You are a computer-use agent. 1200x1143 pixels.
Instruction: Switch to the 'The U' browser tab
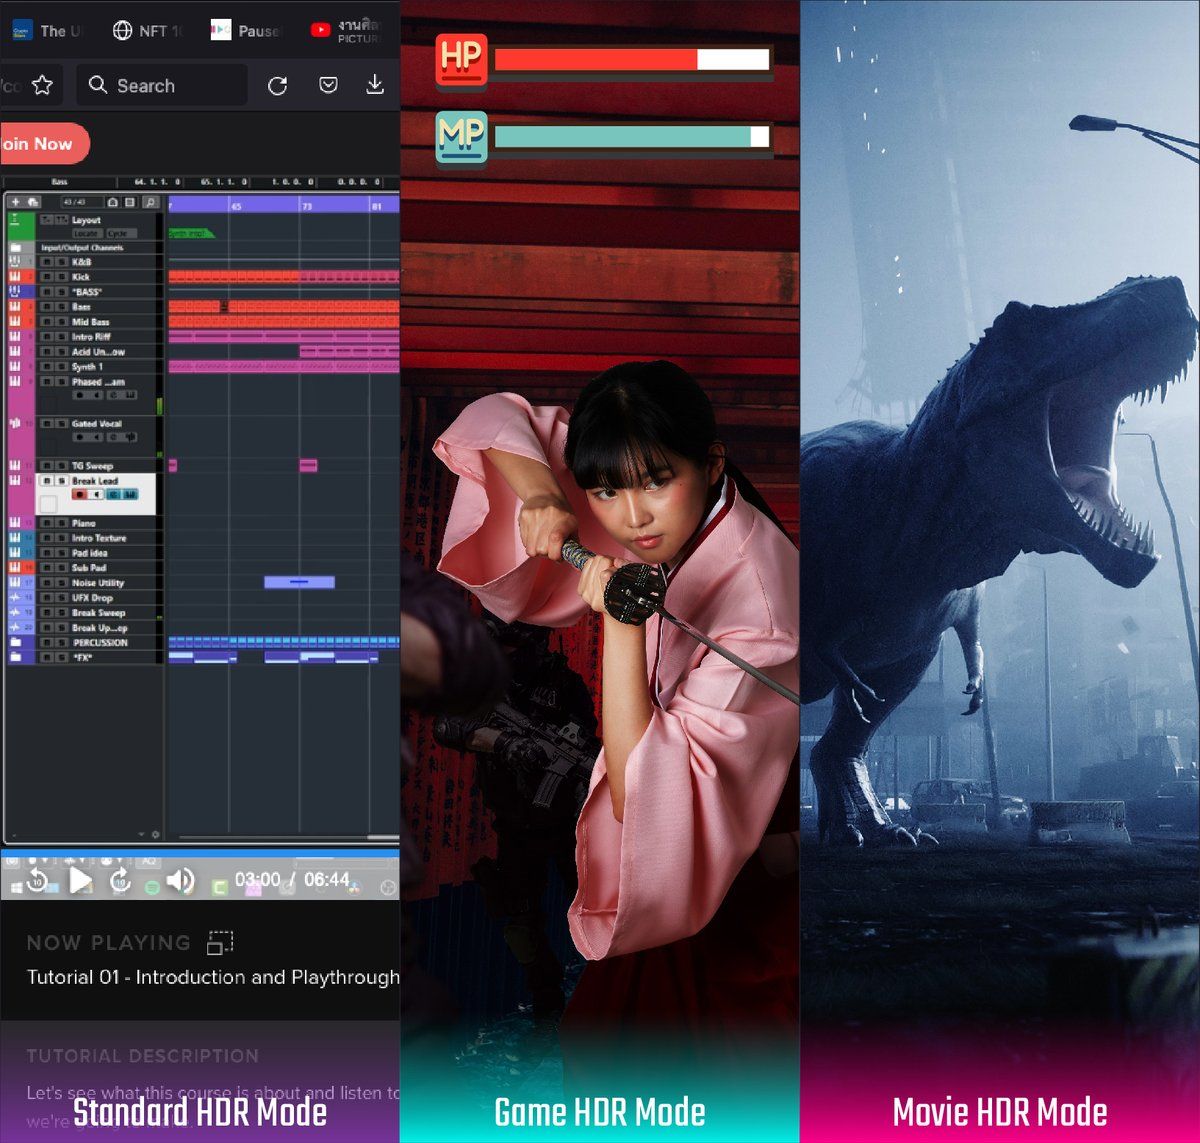47,30
